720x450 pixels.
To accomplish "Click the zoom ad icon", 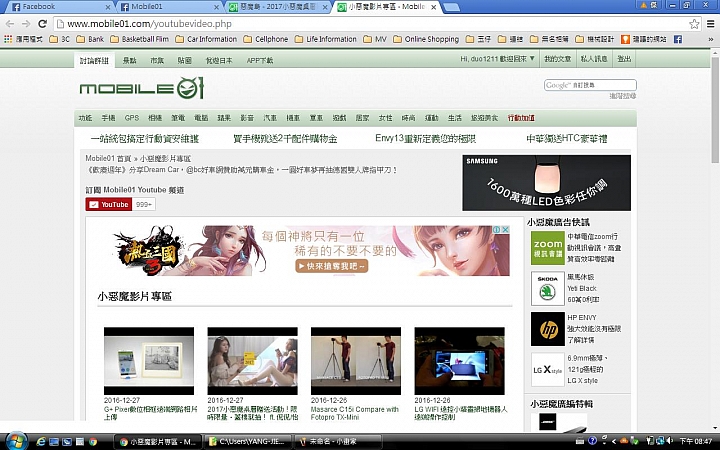I will coord(547,248).
